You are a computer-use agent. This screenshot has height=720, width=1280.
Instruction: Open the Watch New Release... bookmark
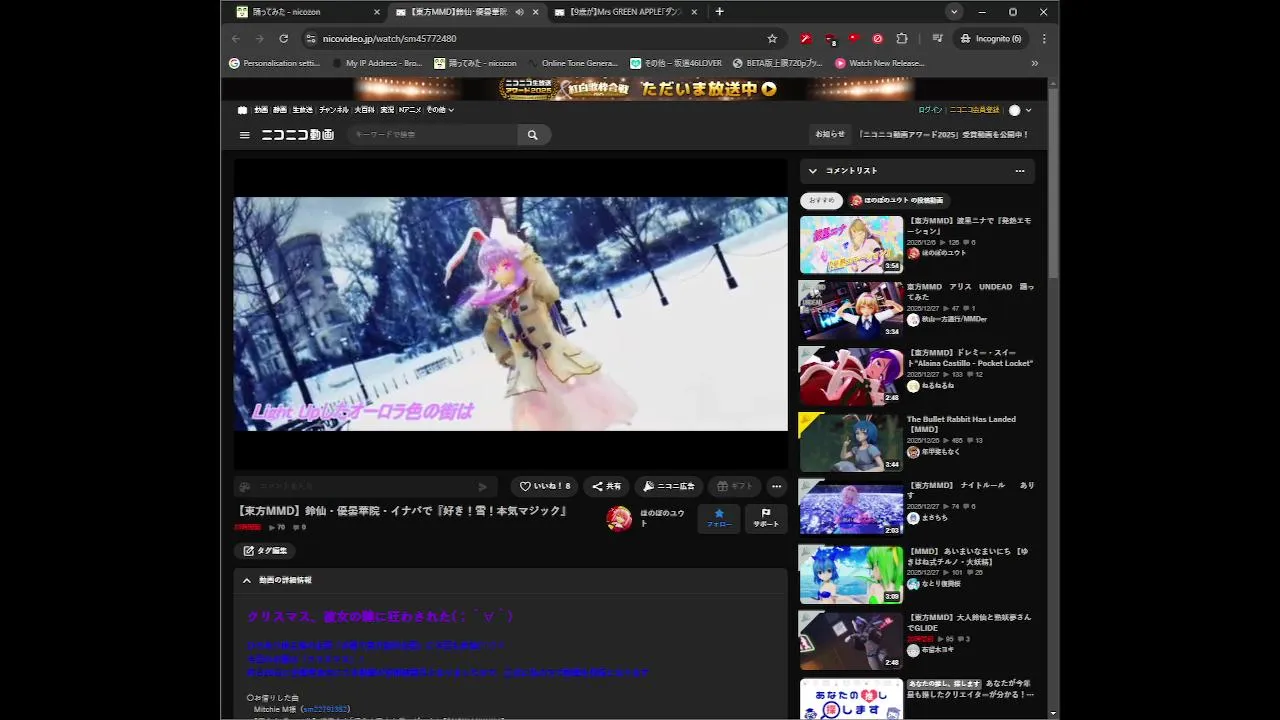(879, 63)
